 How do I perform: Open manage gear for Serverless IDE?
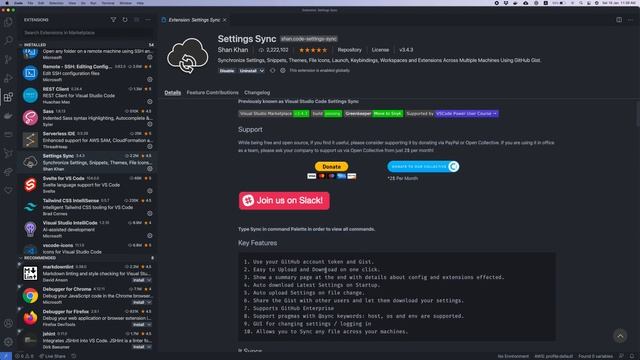point(150,146)
